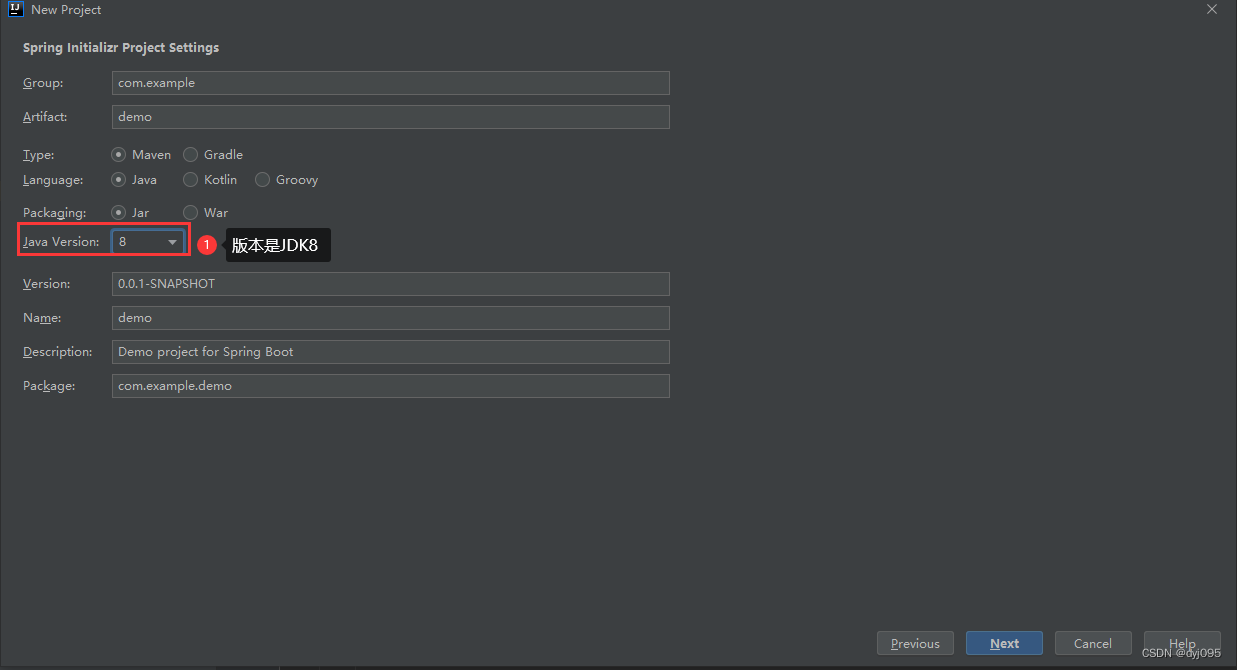Focus the Artifact input field
This screenshot has height=670, width=1237.
click(x=390, y=117)
